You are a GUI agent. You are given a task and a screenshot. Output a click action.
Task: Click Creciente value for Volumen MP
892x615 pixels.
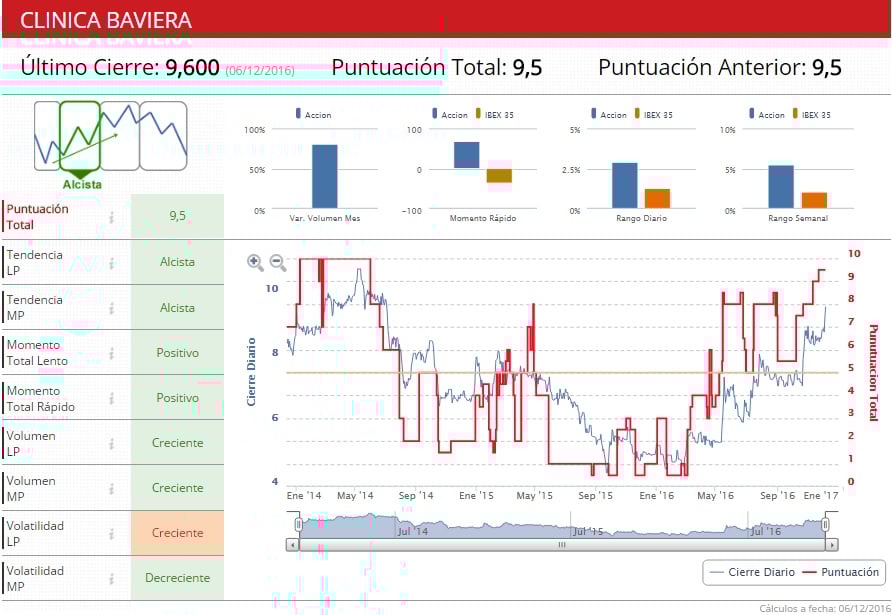point(177,488)
